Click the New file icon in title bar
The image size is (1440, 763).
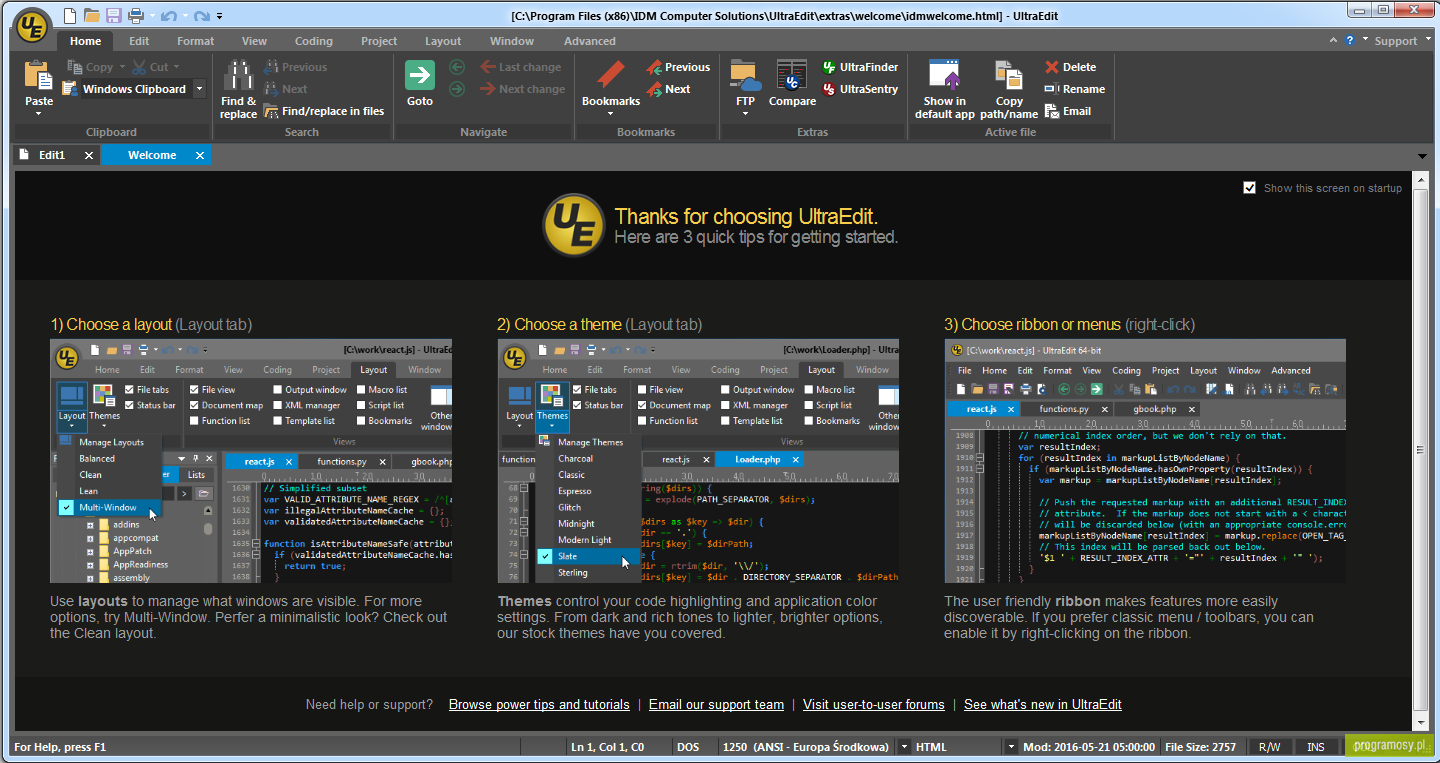pos(69,16)
